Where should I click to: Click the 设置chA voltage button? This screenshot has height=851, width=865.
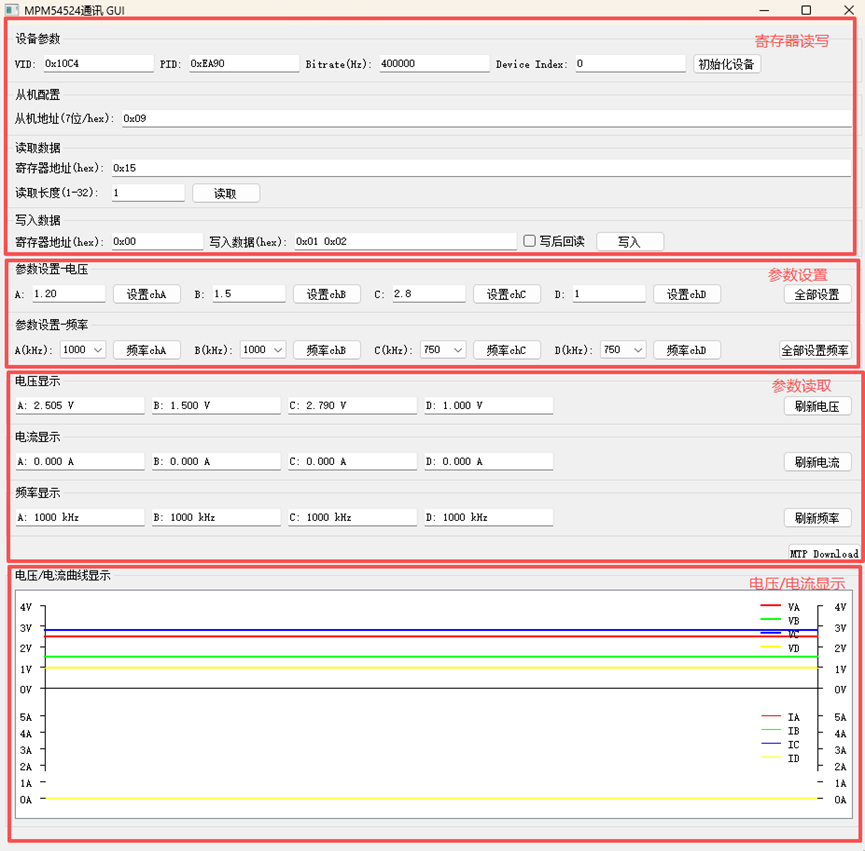[146, 294]
